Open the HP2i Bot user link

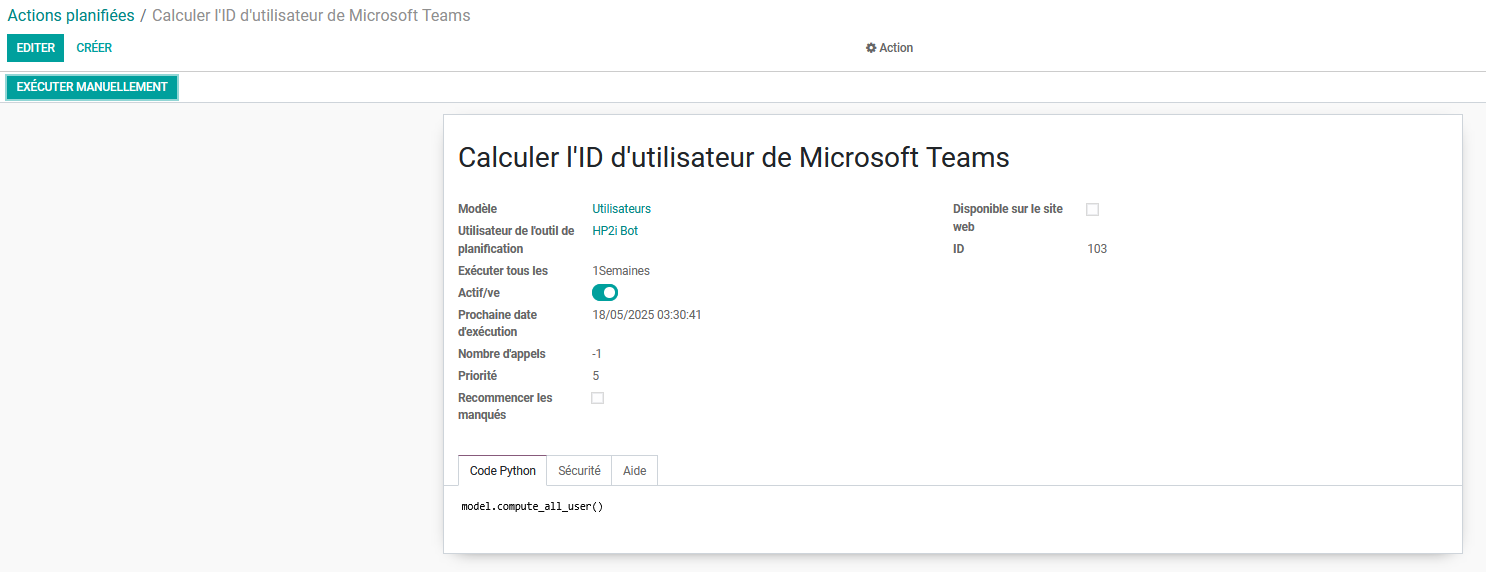pyautogui.click(x=615, y=231)
